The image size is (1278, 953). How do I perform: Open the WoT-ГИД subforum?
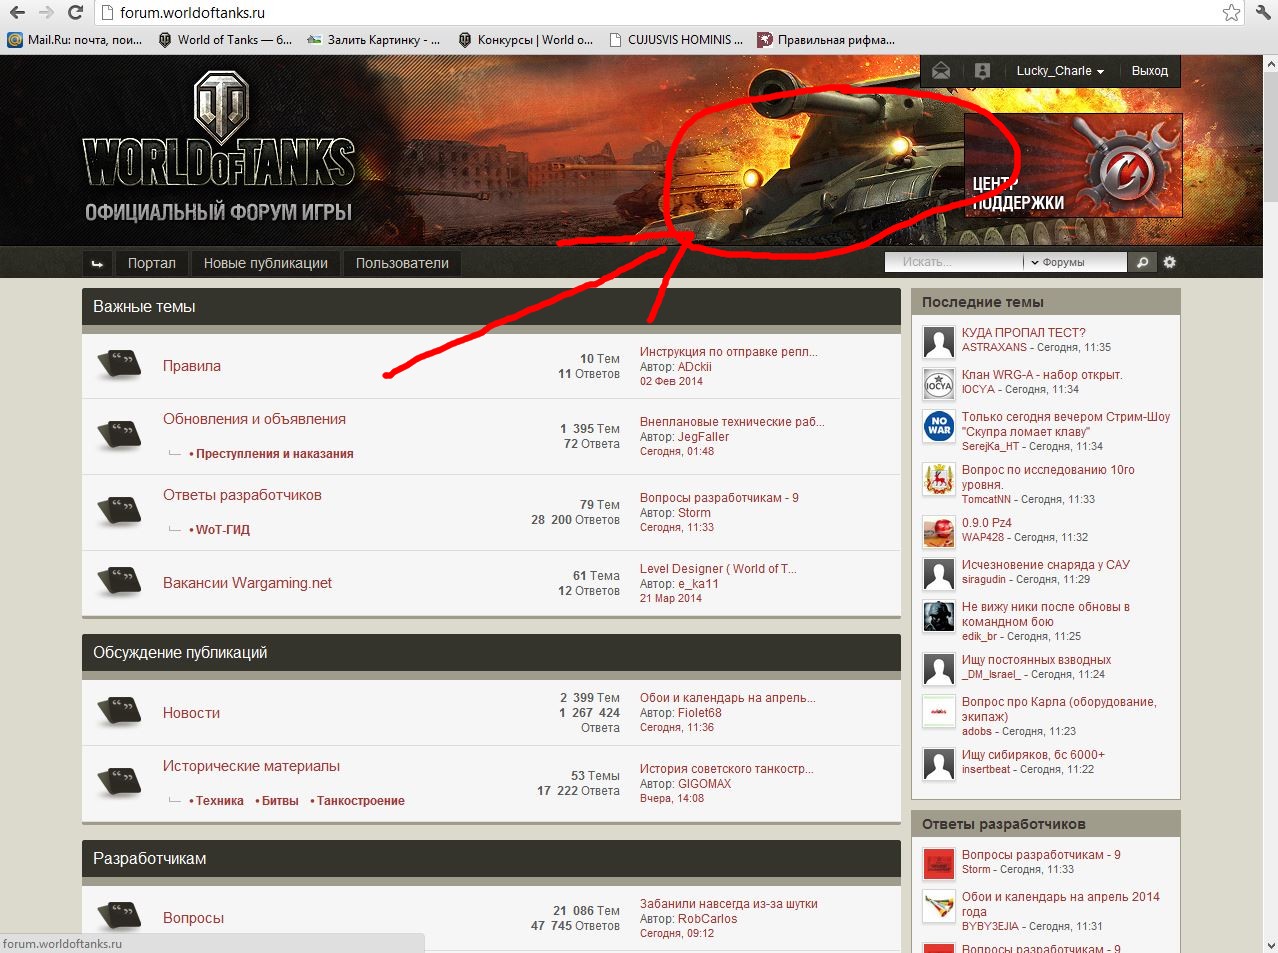point(223,529)
